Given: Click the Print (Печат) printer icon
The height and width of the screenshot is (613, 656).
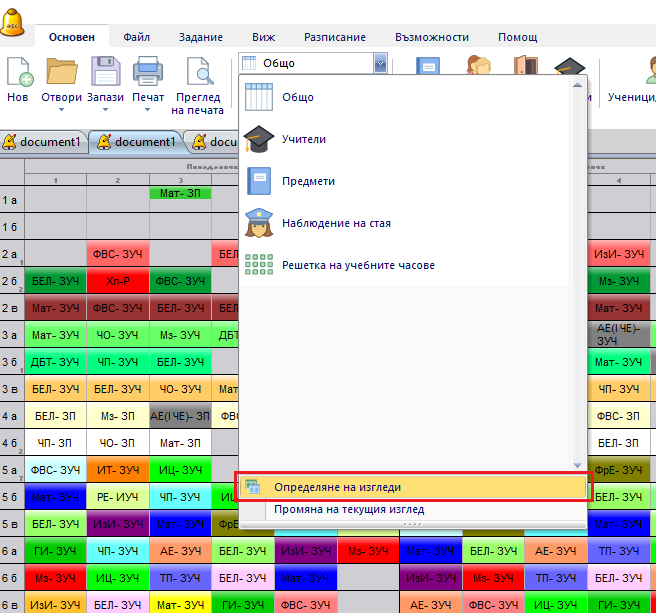Looking at the screenshot, I should [x=148, y=73].
